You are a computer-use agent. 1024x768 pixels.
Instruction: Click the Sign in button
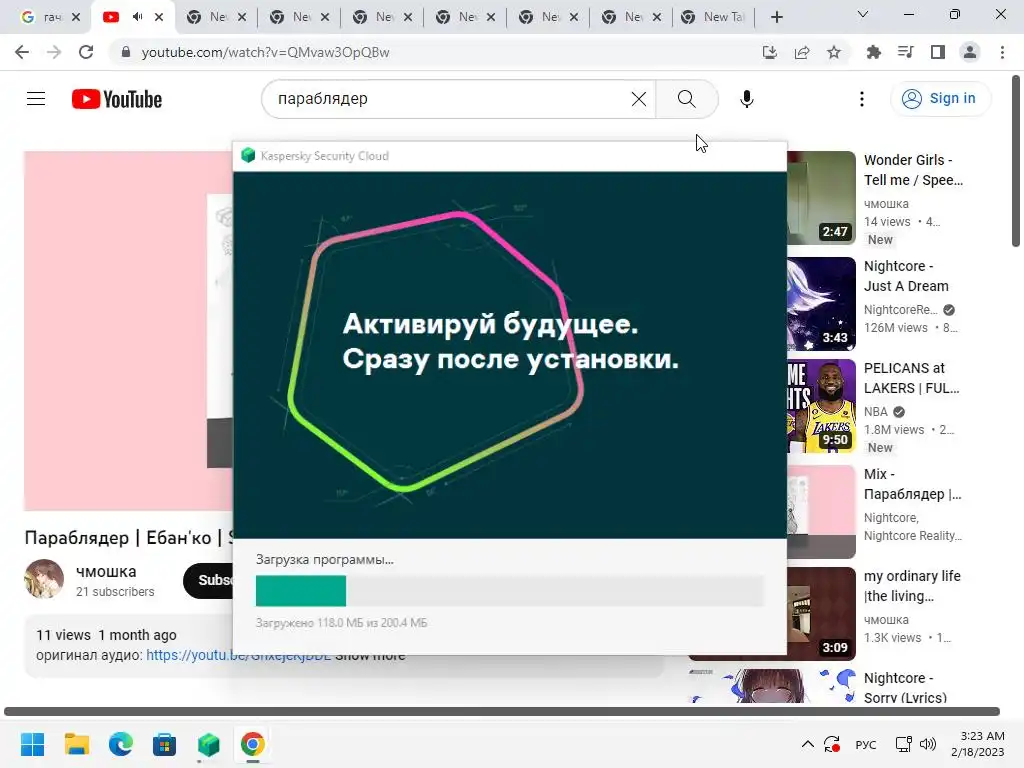[940, 99]
